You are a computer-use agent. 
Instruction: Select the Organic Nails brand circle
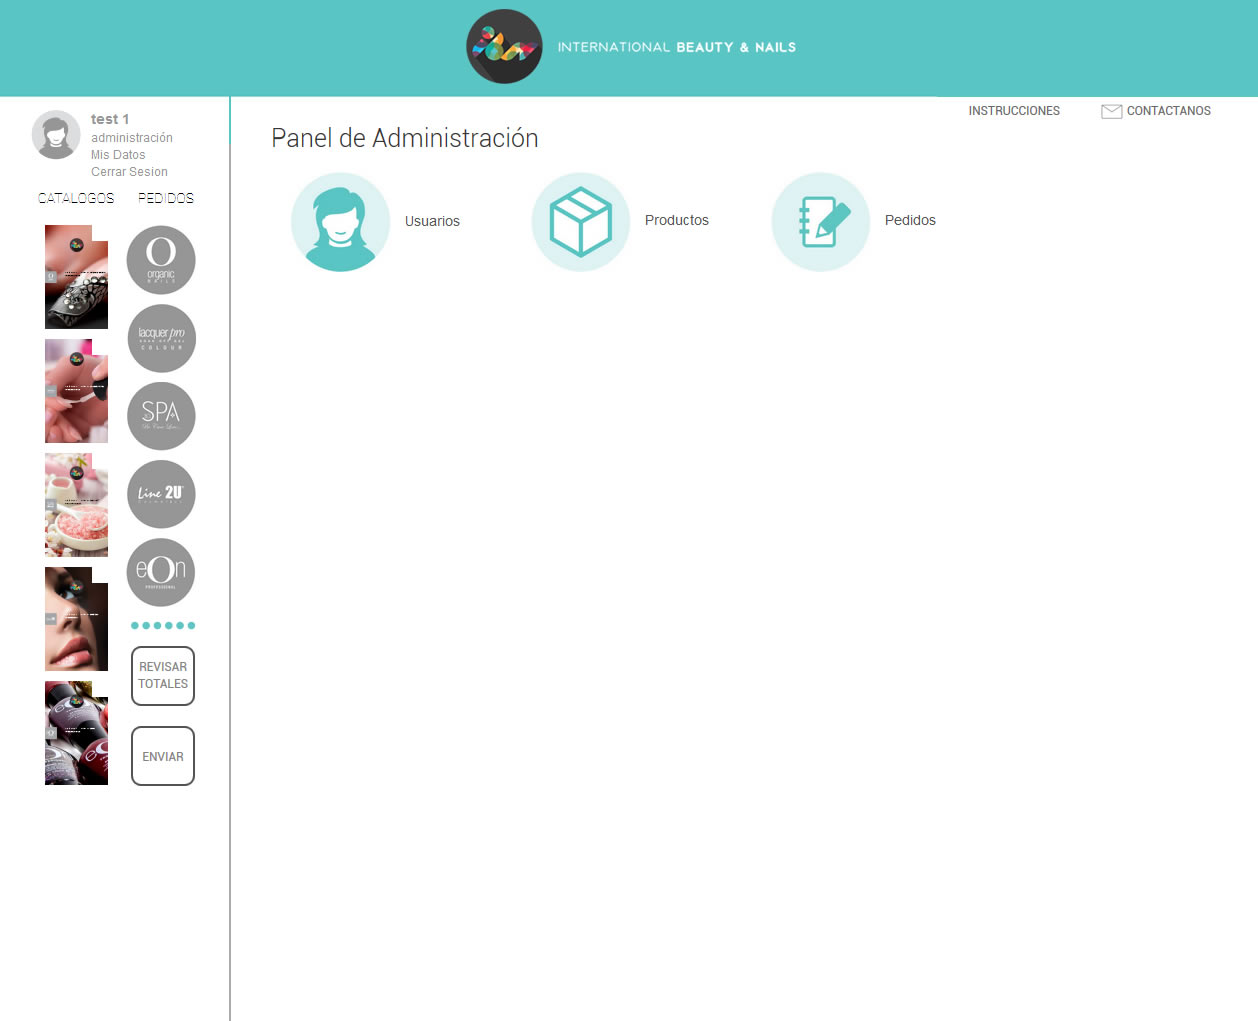click(161, 260)
